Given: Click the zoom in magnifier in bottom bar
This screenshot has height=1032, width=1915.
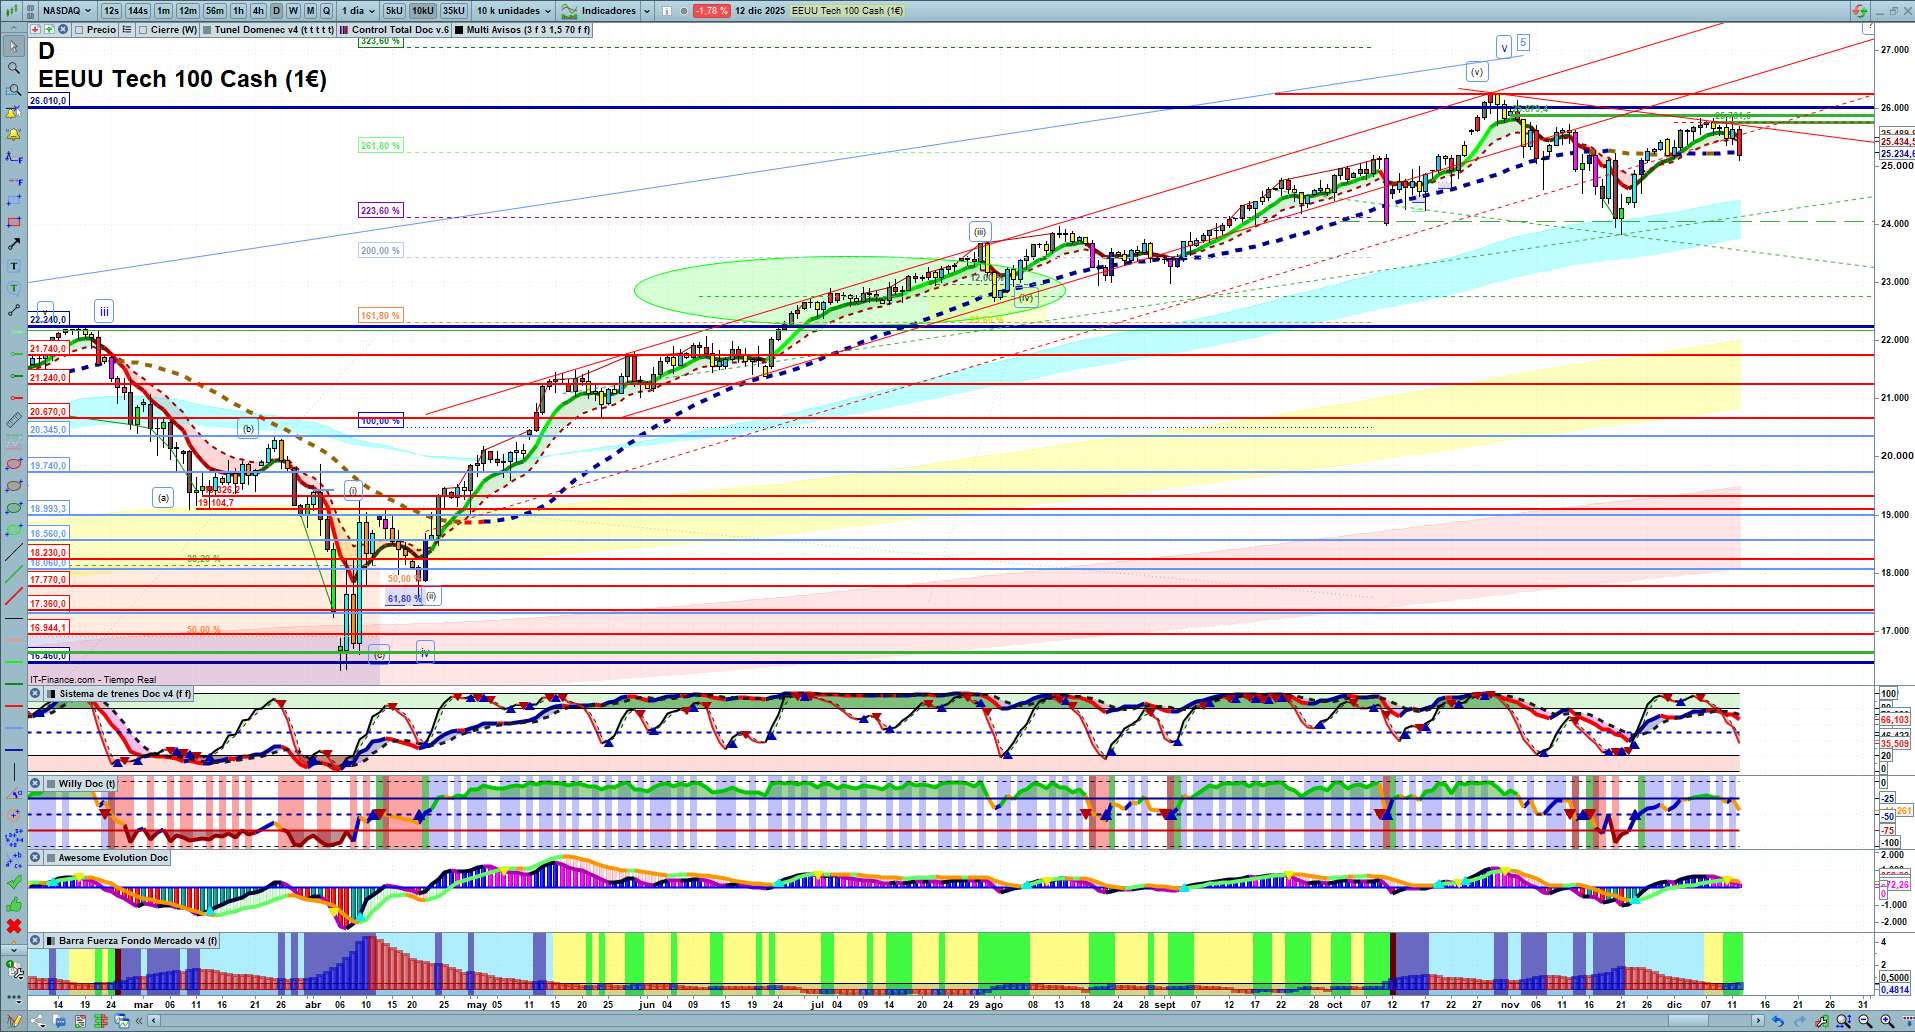Looking at the screenshot, I should [1887, 1021].
